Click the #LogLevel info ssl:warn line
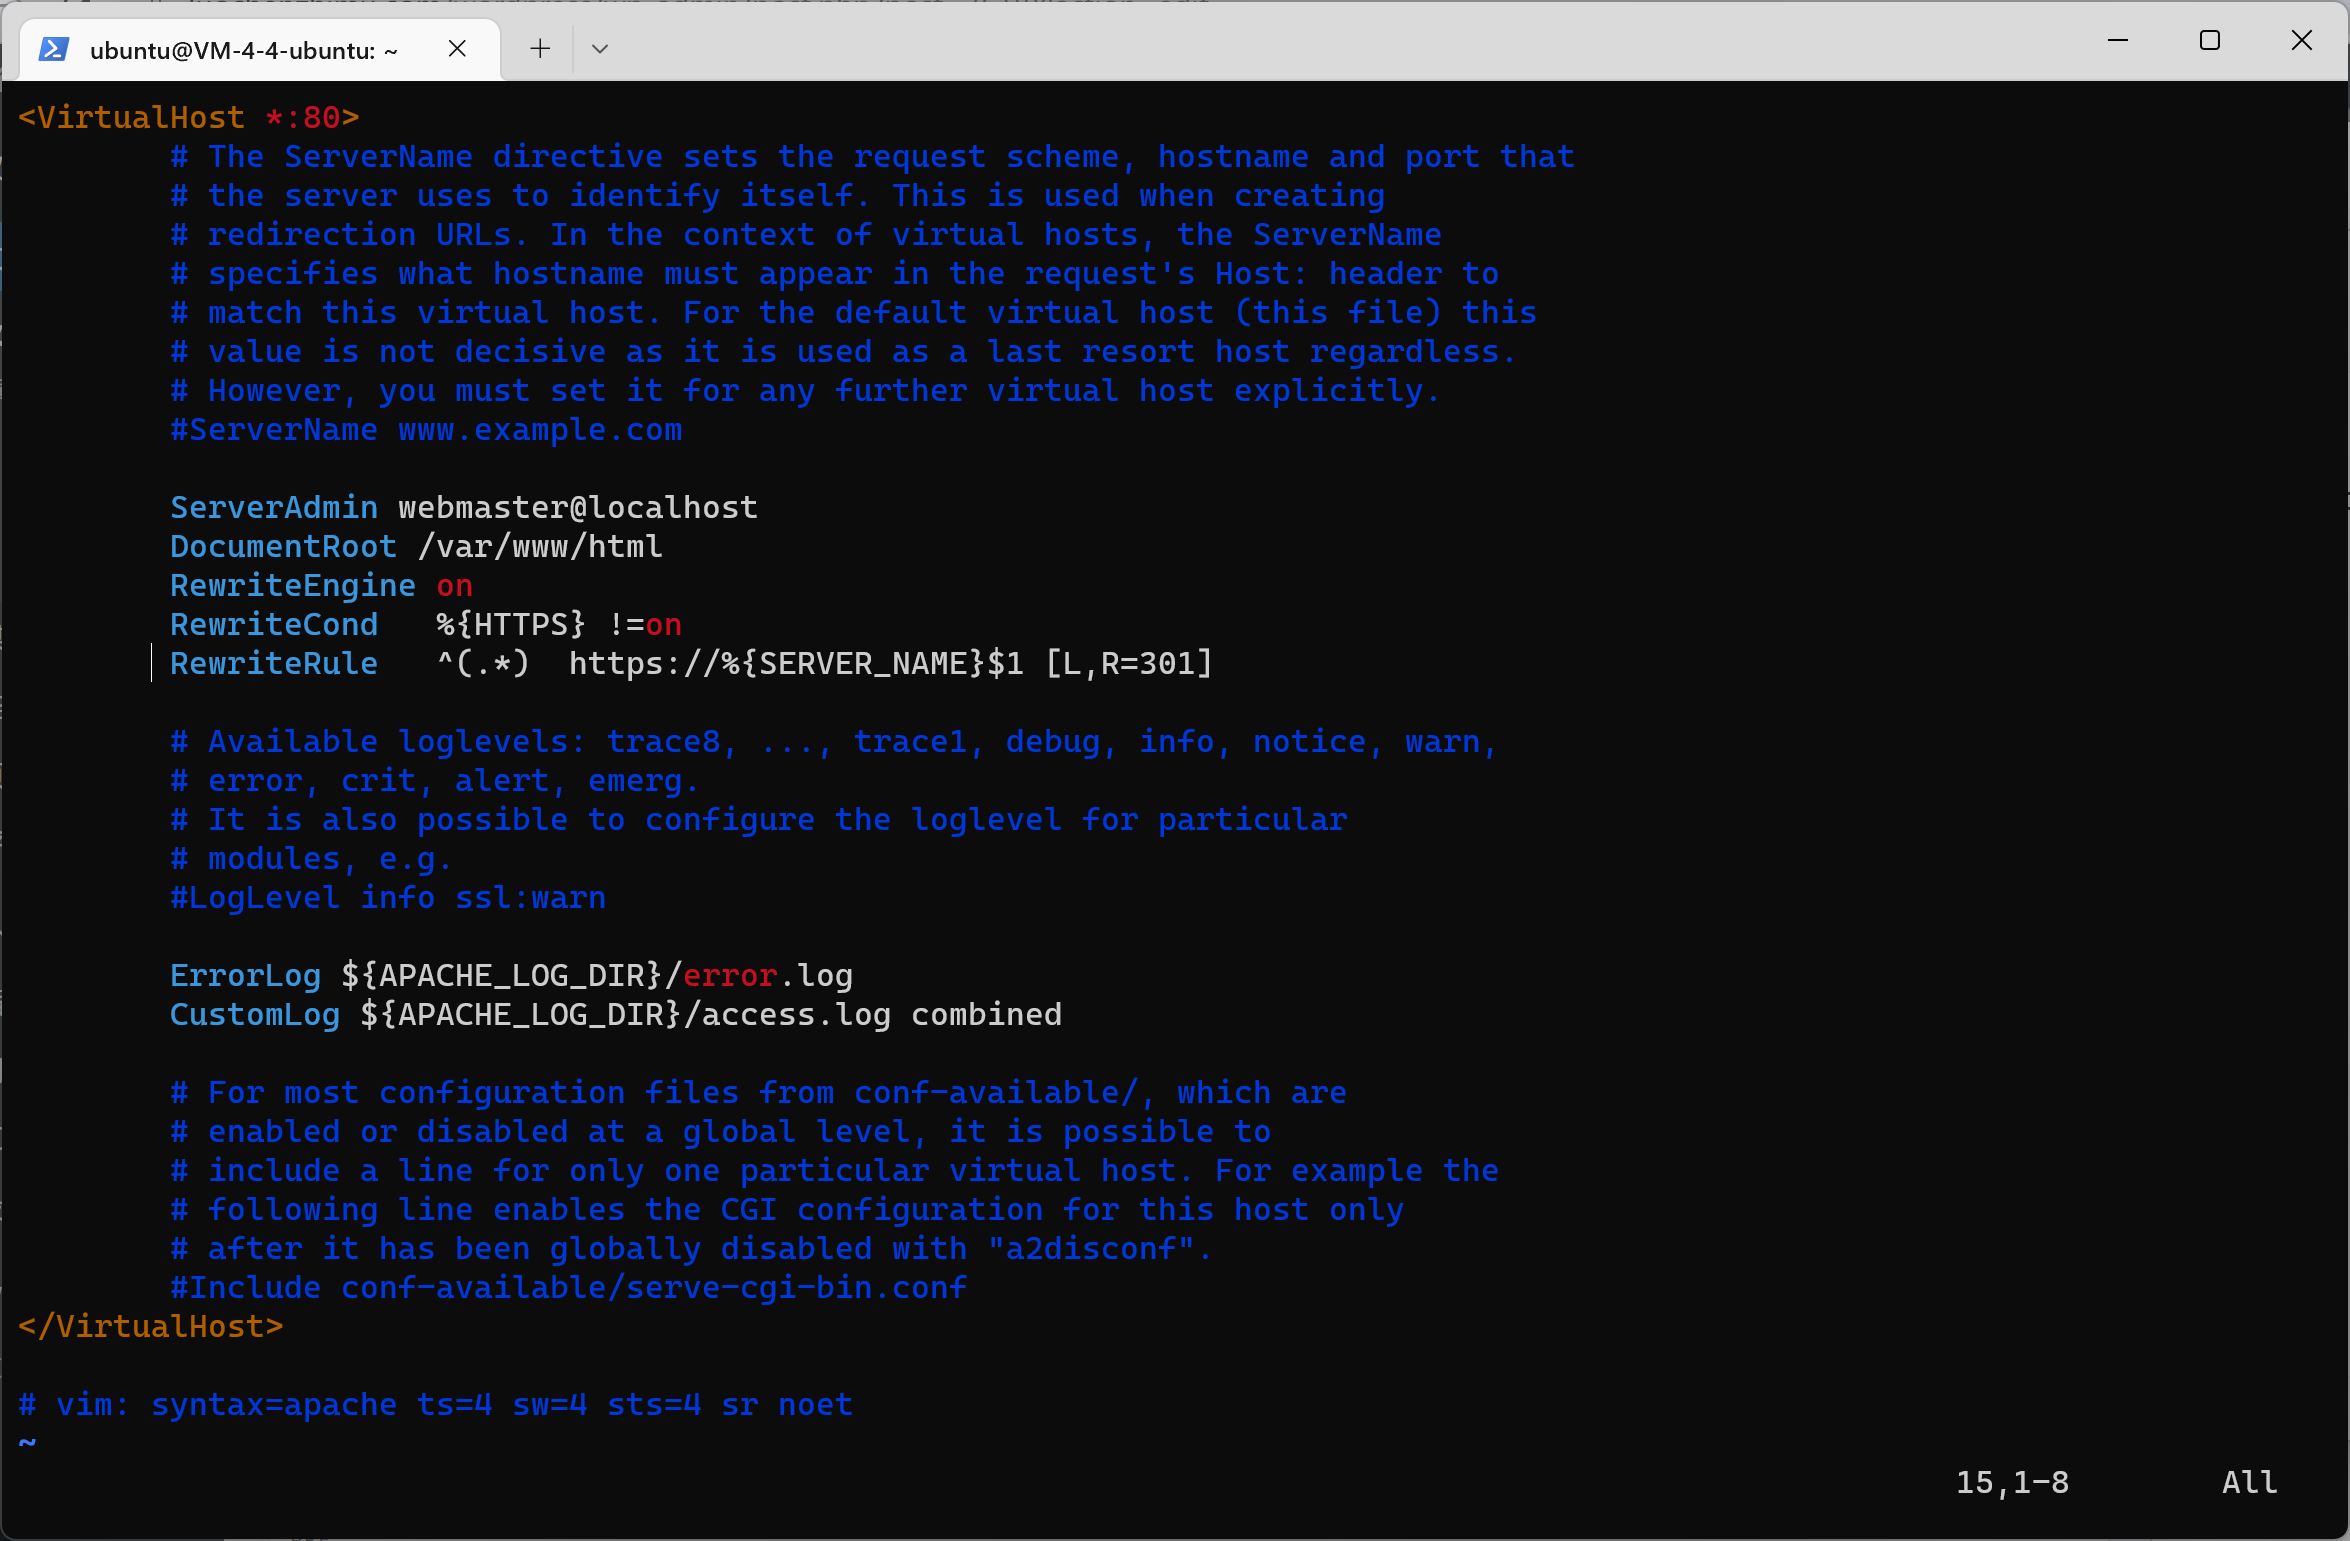Viewport: 2350px width, 1541px height. click(x=388, y=898)
